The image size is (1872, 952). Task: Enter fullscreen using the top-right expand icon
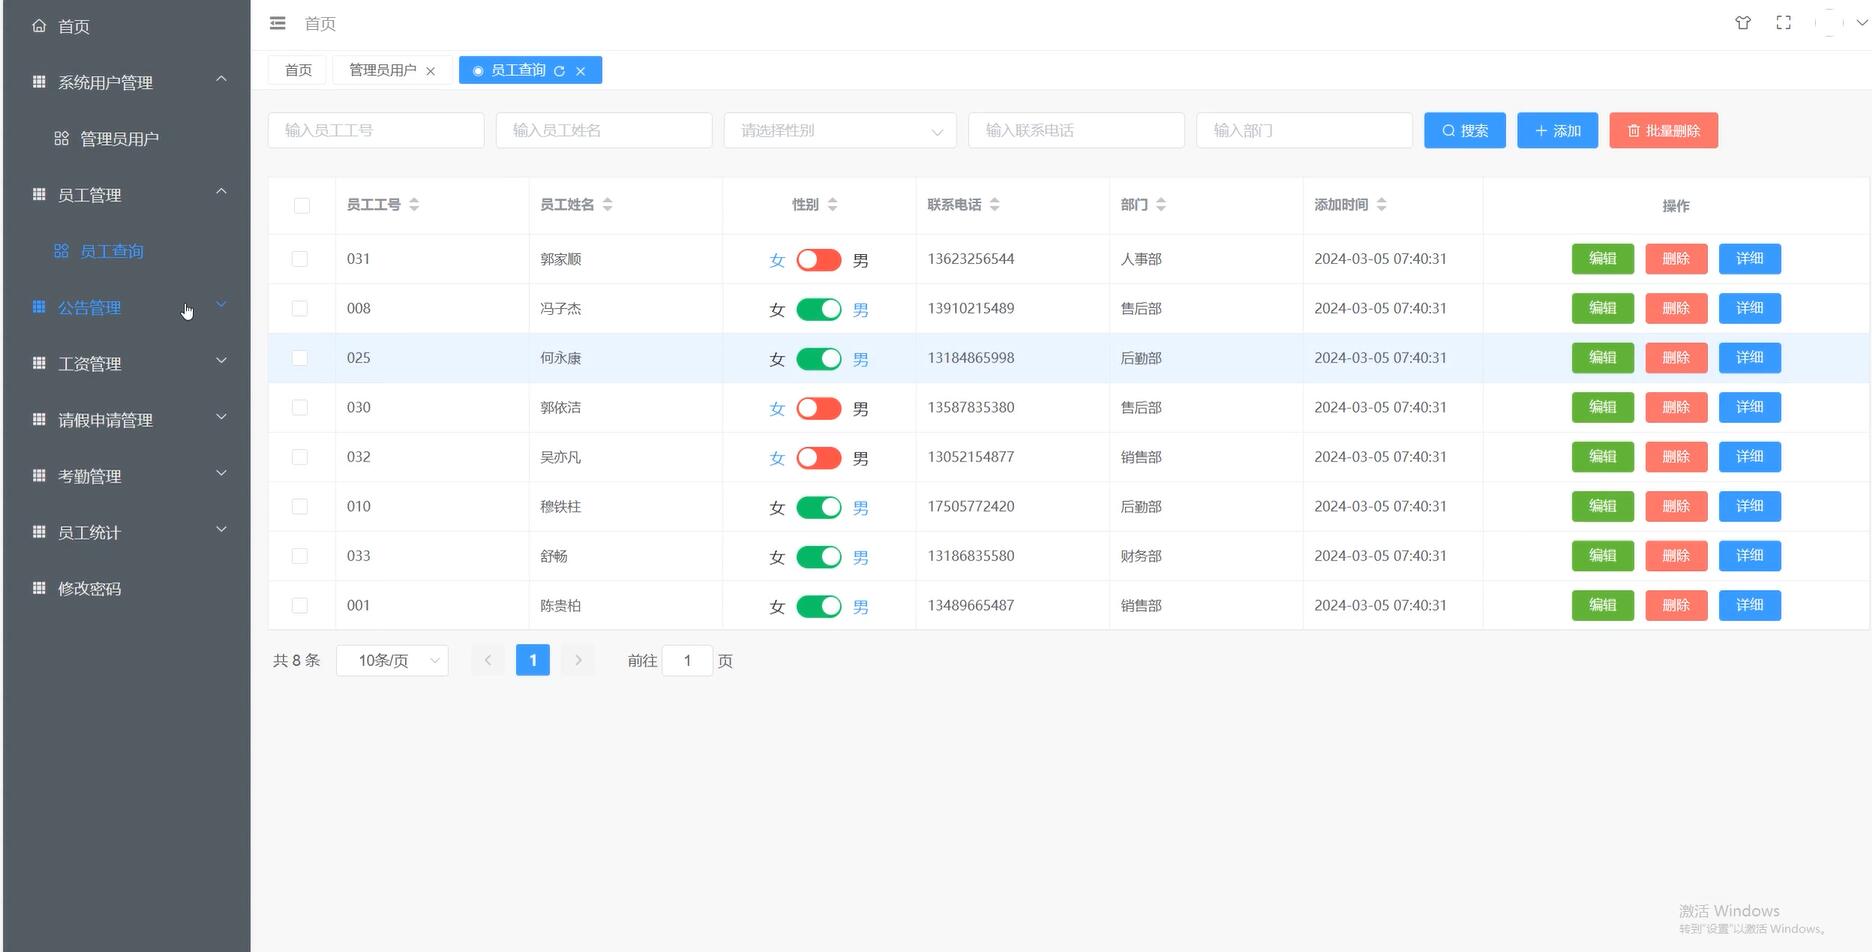1783,22
